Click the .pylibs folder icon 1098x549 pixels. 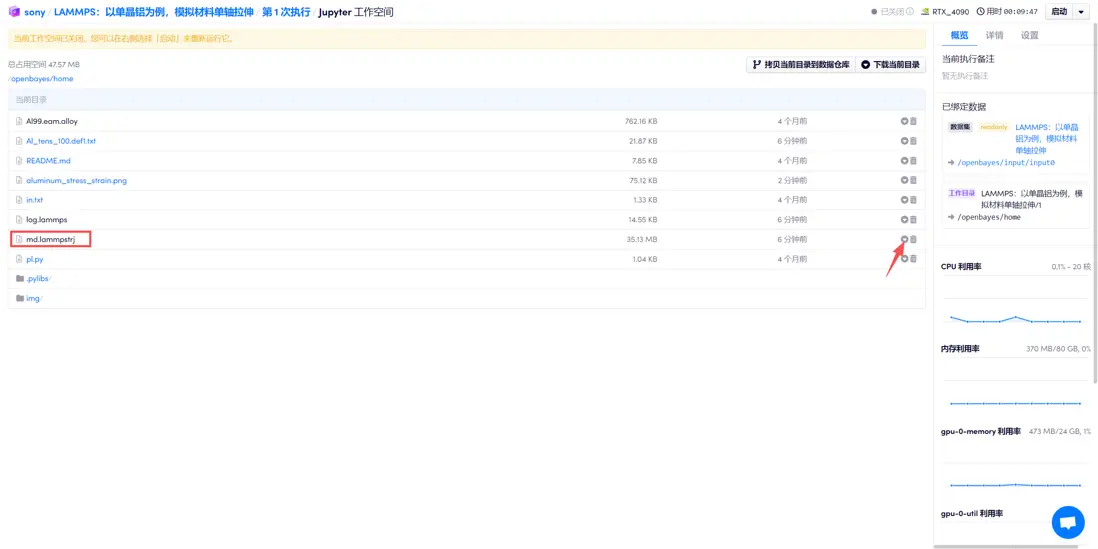[20, 279]
